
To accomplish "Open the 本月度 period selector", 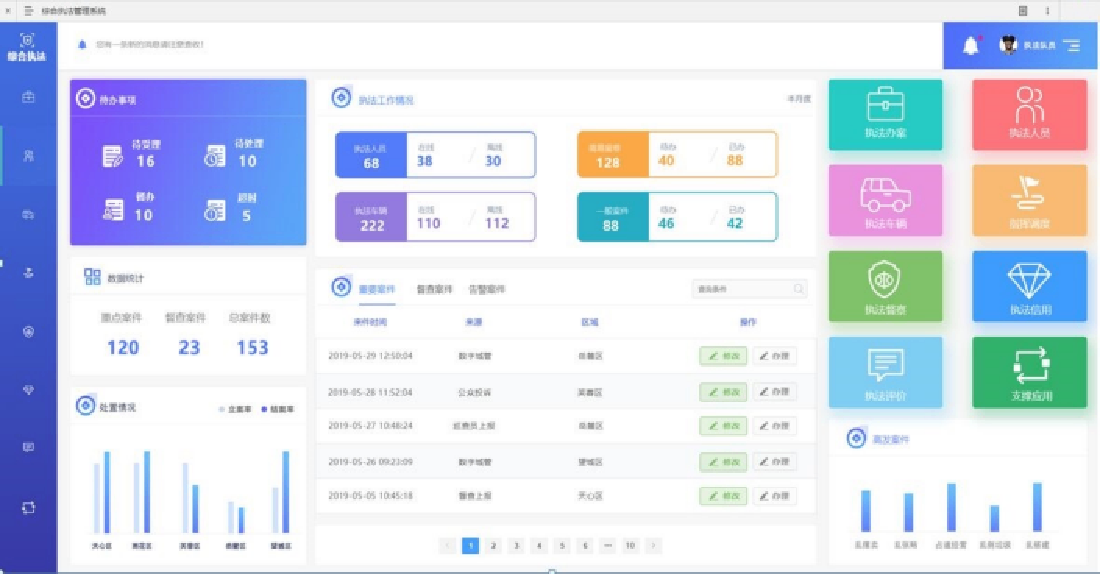I will [798, 99].
